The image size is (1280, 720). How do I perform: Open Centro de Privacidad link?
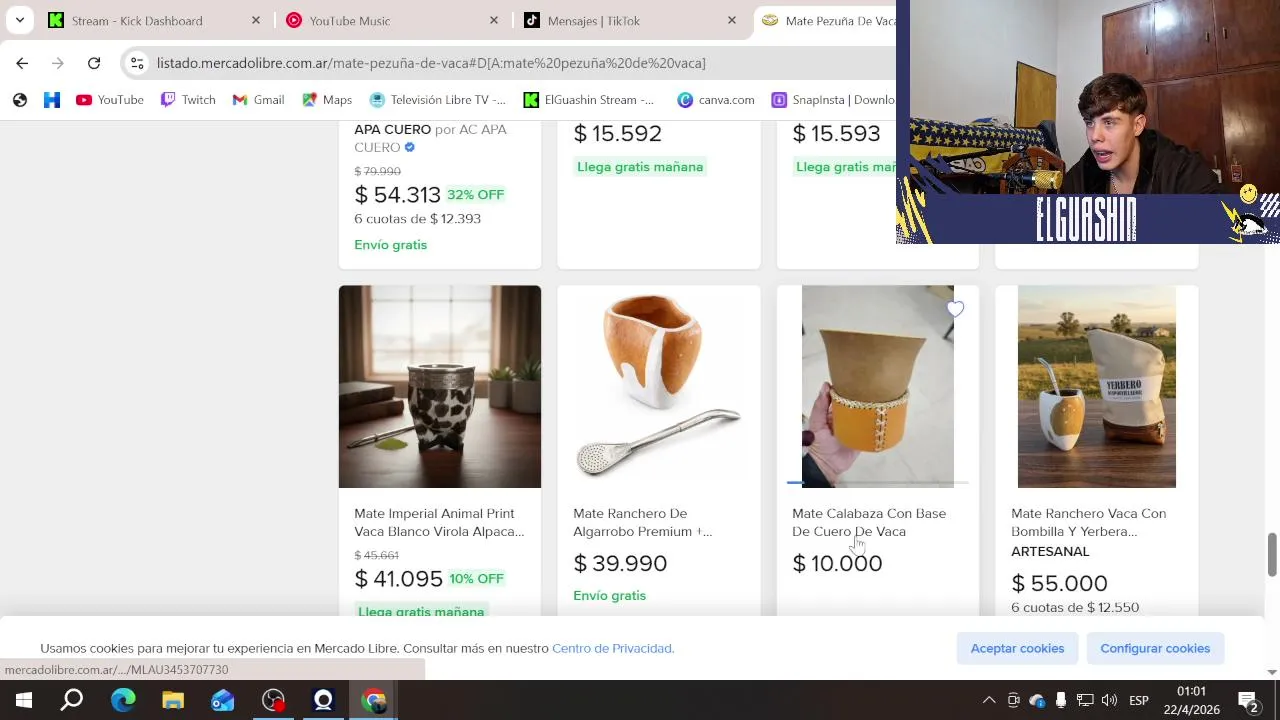pyautogui.click(x=613, y=648)
